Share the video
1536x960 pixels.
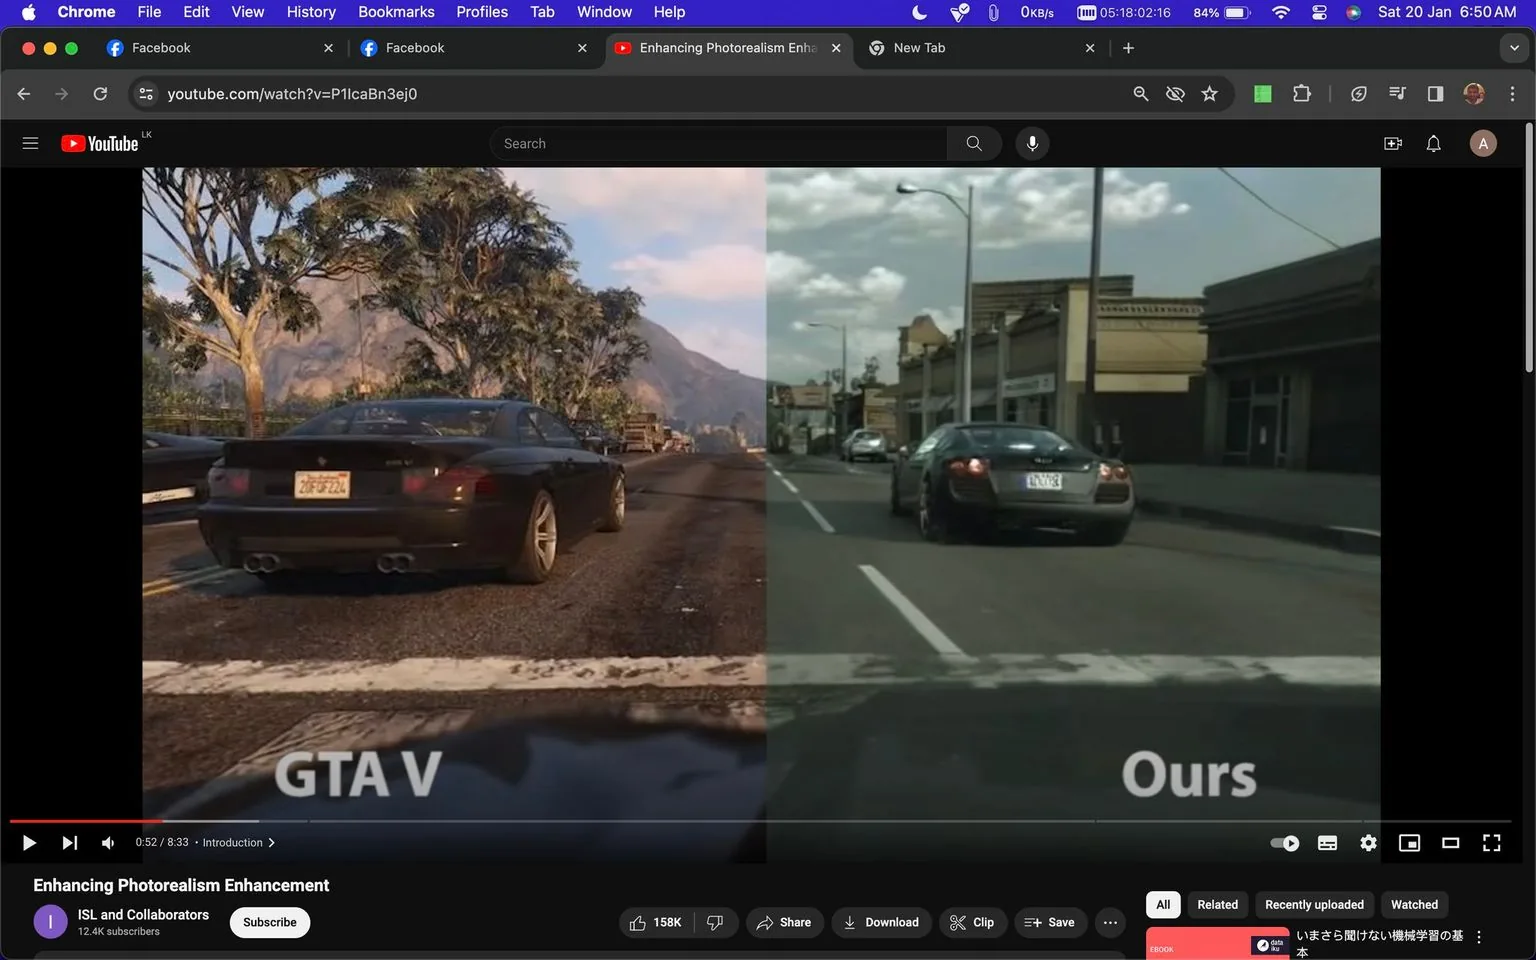click(784, 921)
